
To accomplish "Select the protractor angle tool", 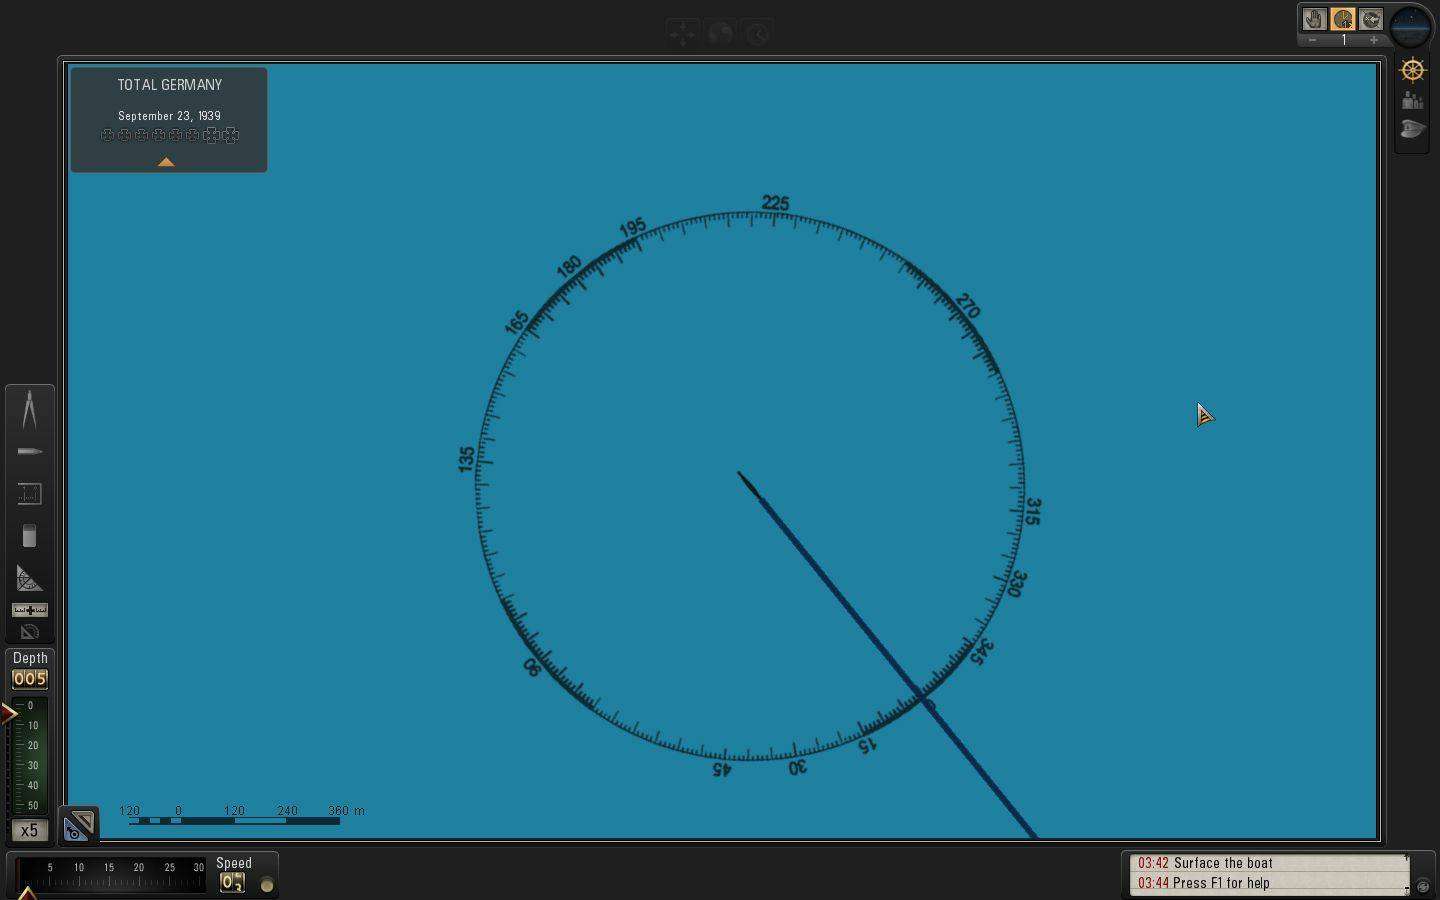I will [29, 579].
